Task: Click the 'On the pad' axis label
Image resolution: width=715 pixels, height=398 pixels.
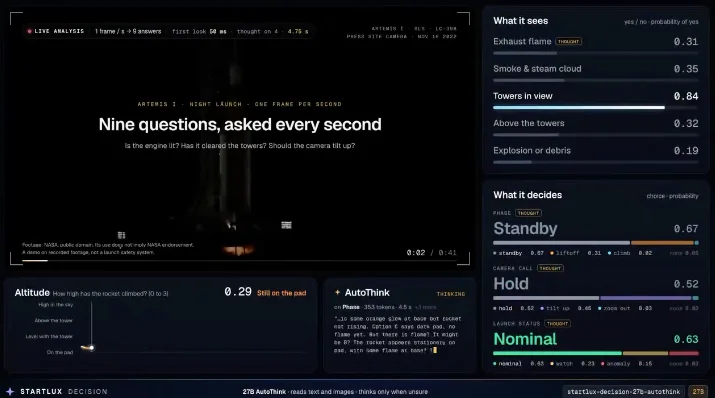Action: coord(60,352)
